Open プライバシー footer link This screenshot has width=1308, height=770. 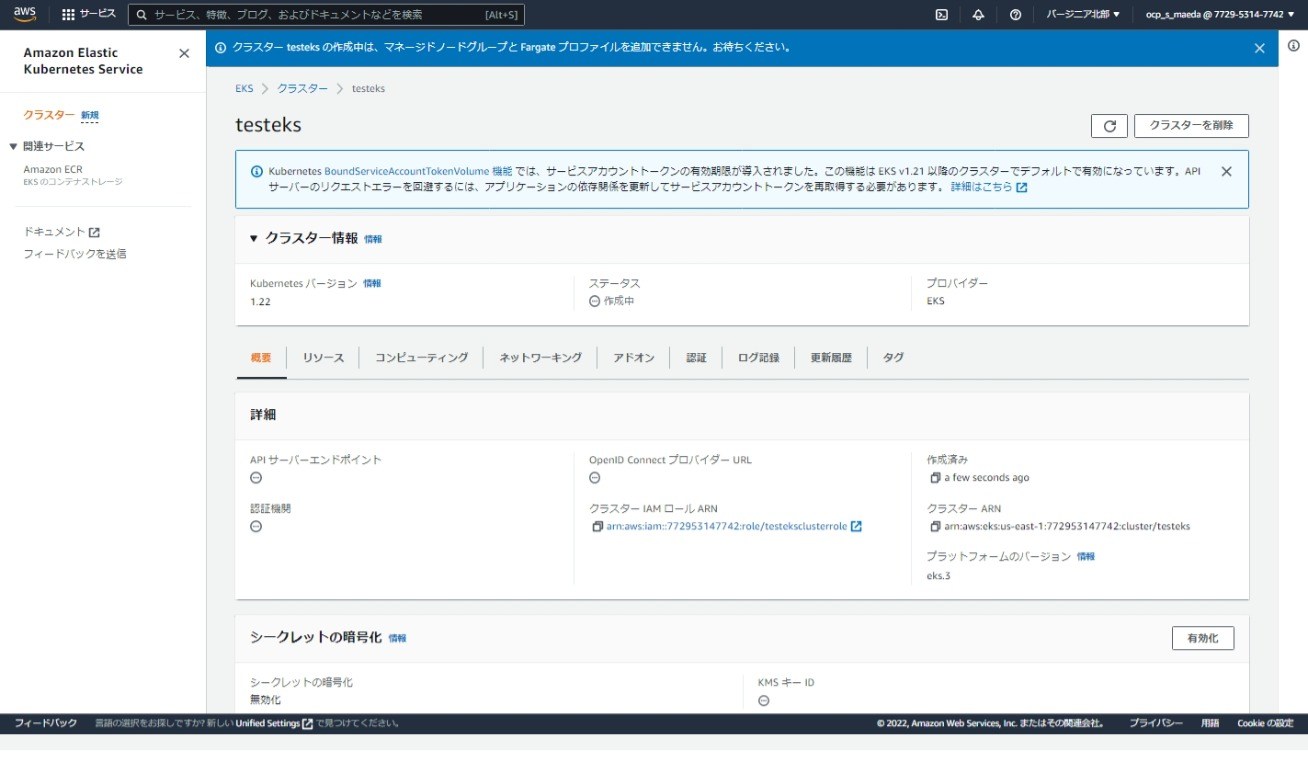1156,723
